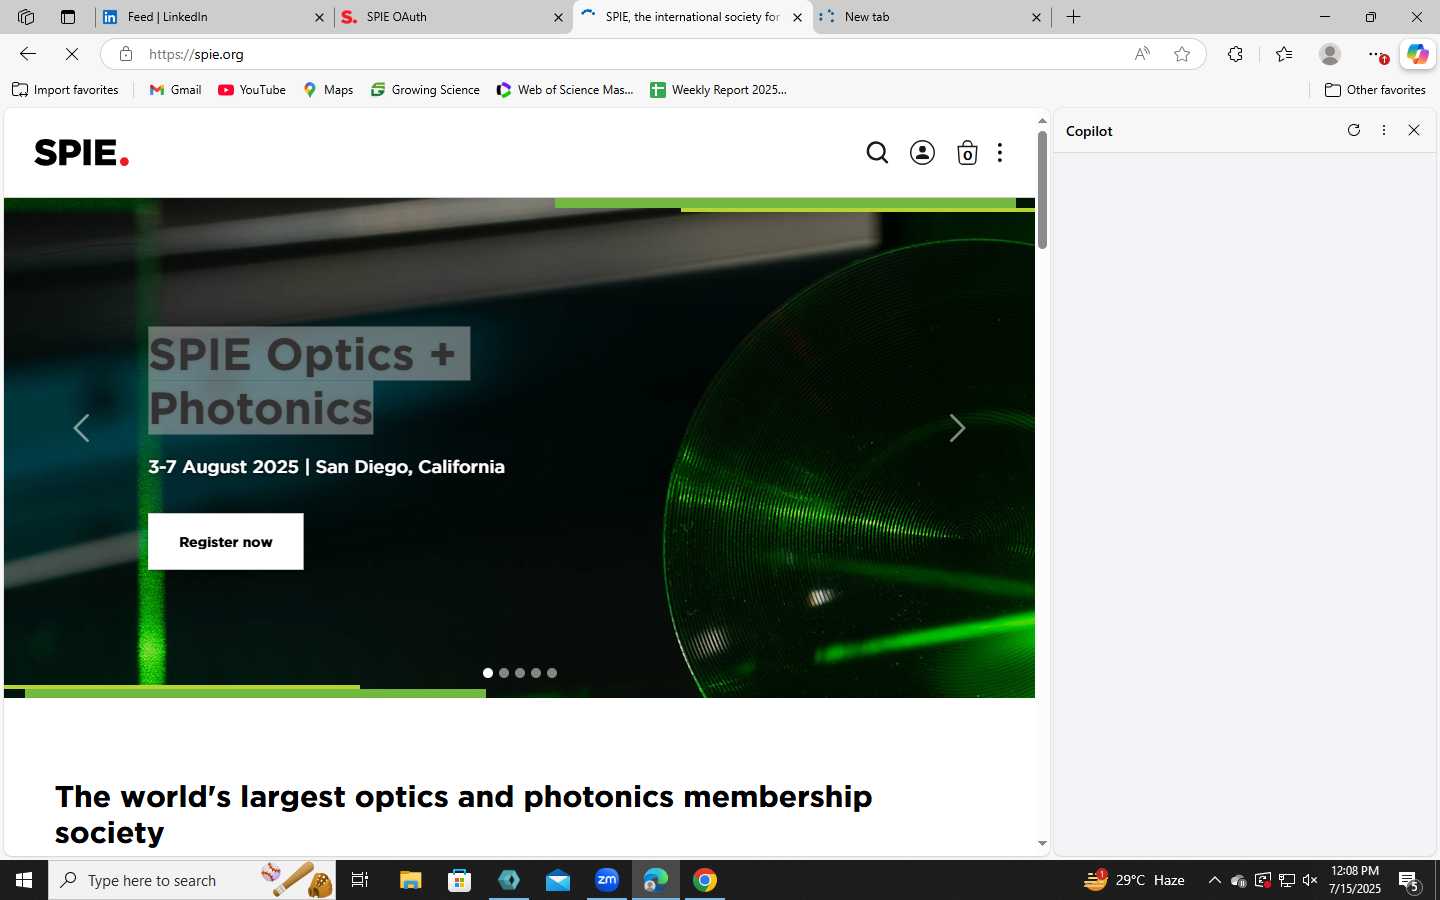This screenshot has height=900, width=1440.
Task: Open the Mail app from taskbar
Action: pyautogui.click(x=558, y=880)
